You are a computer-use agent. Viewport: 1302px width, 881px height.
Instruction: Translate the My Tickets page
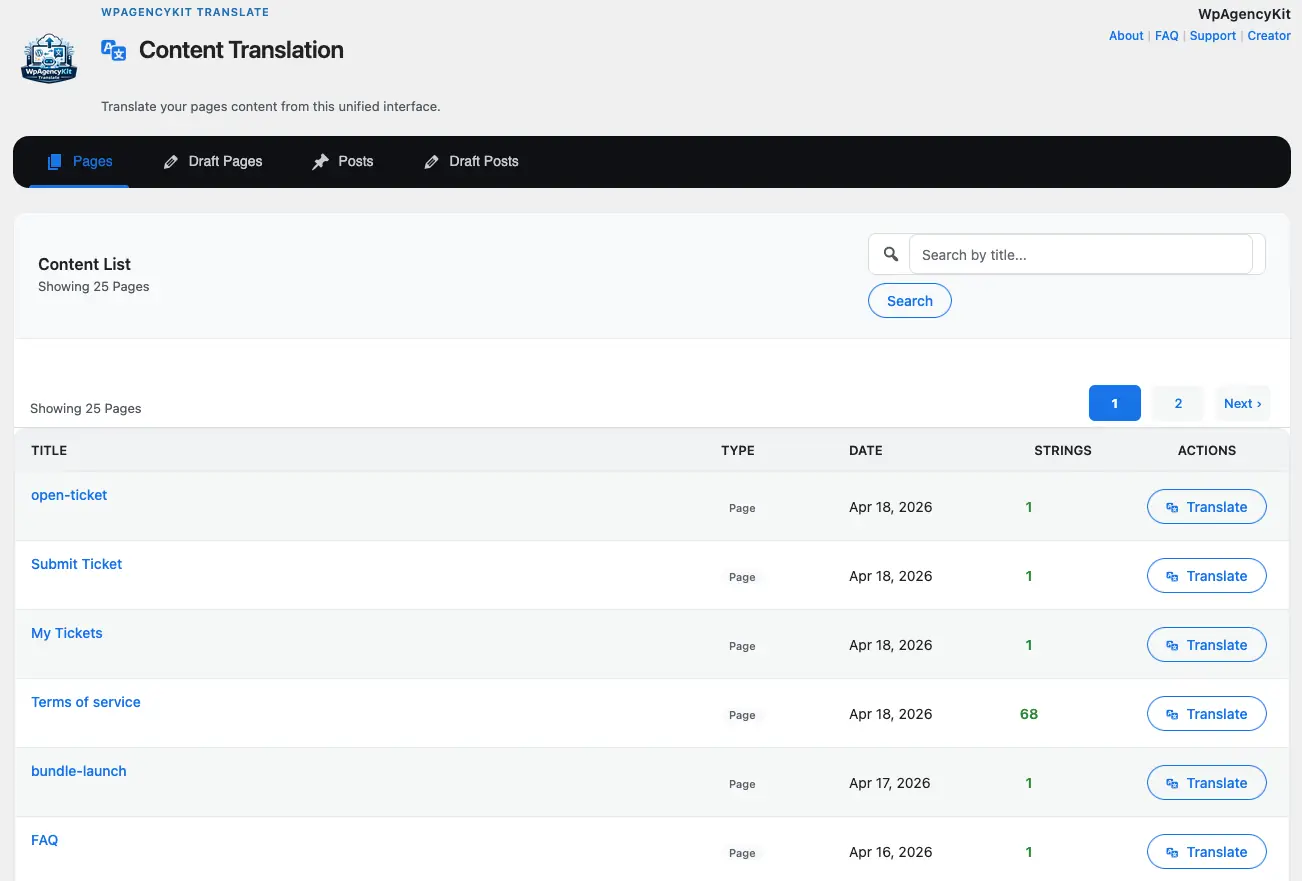point(1206,645)
